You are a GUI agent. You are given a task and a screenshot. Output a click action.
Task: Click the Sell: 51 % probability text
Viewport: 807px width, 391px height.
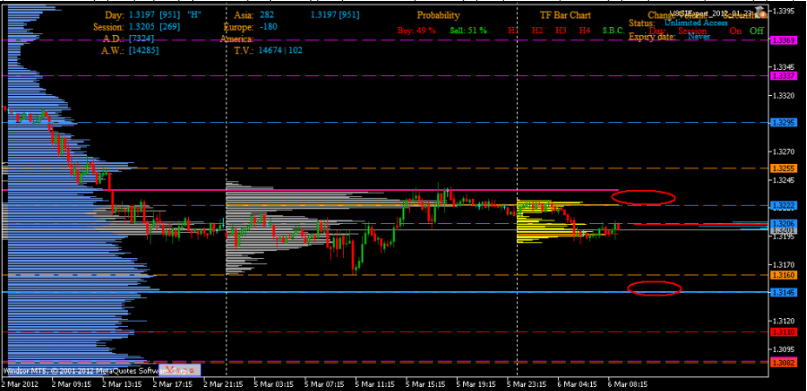pyautogui.click(x=468, y=30)
